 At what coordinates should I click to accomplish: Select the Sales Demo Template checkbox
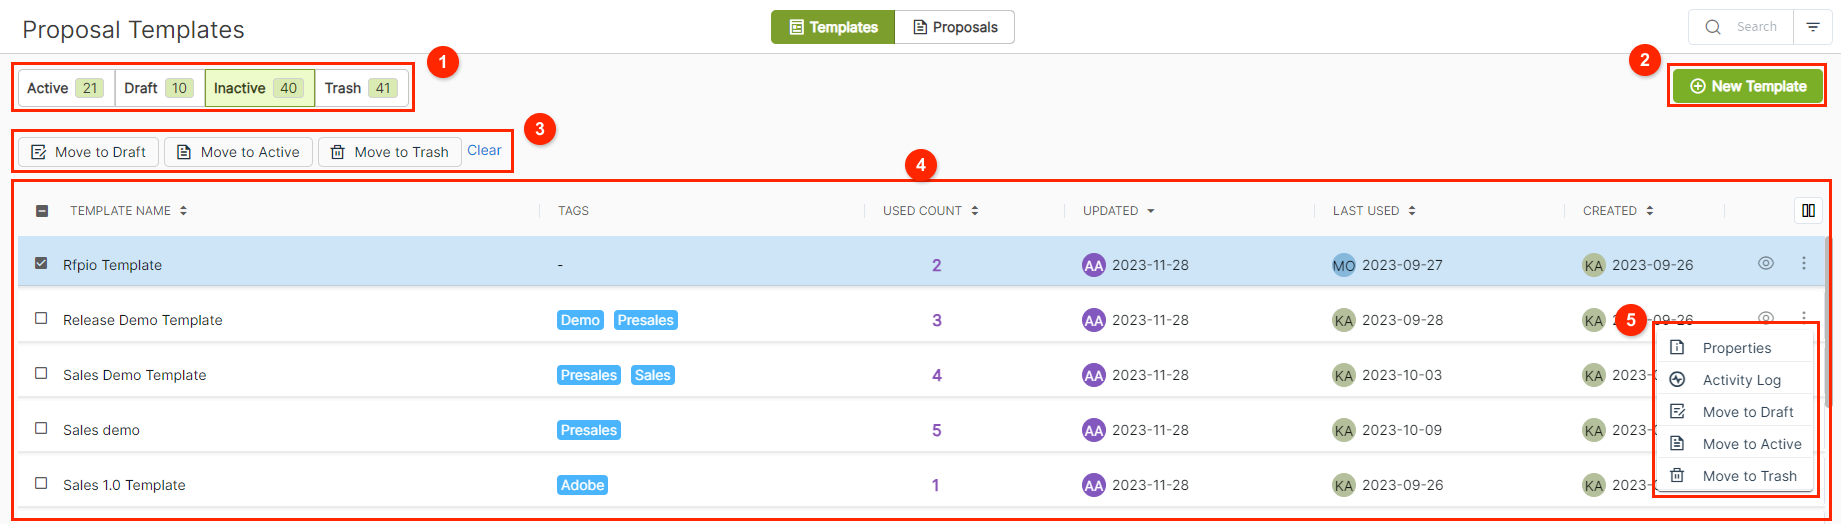pyautogui.click(x=41, y=373)
